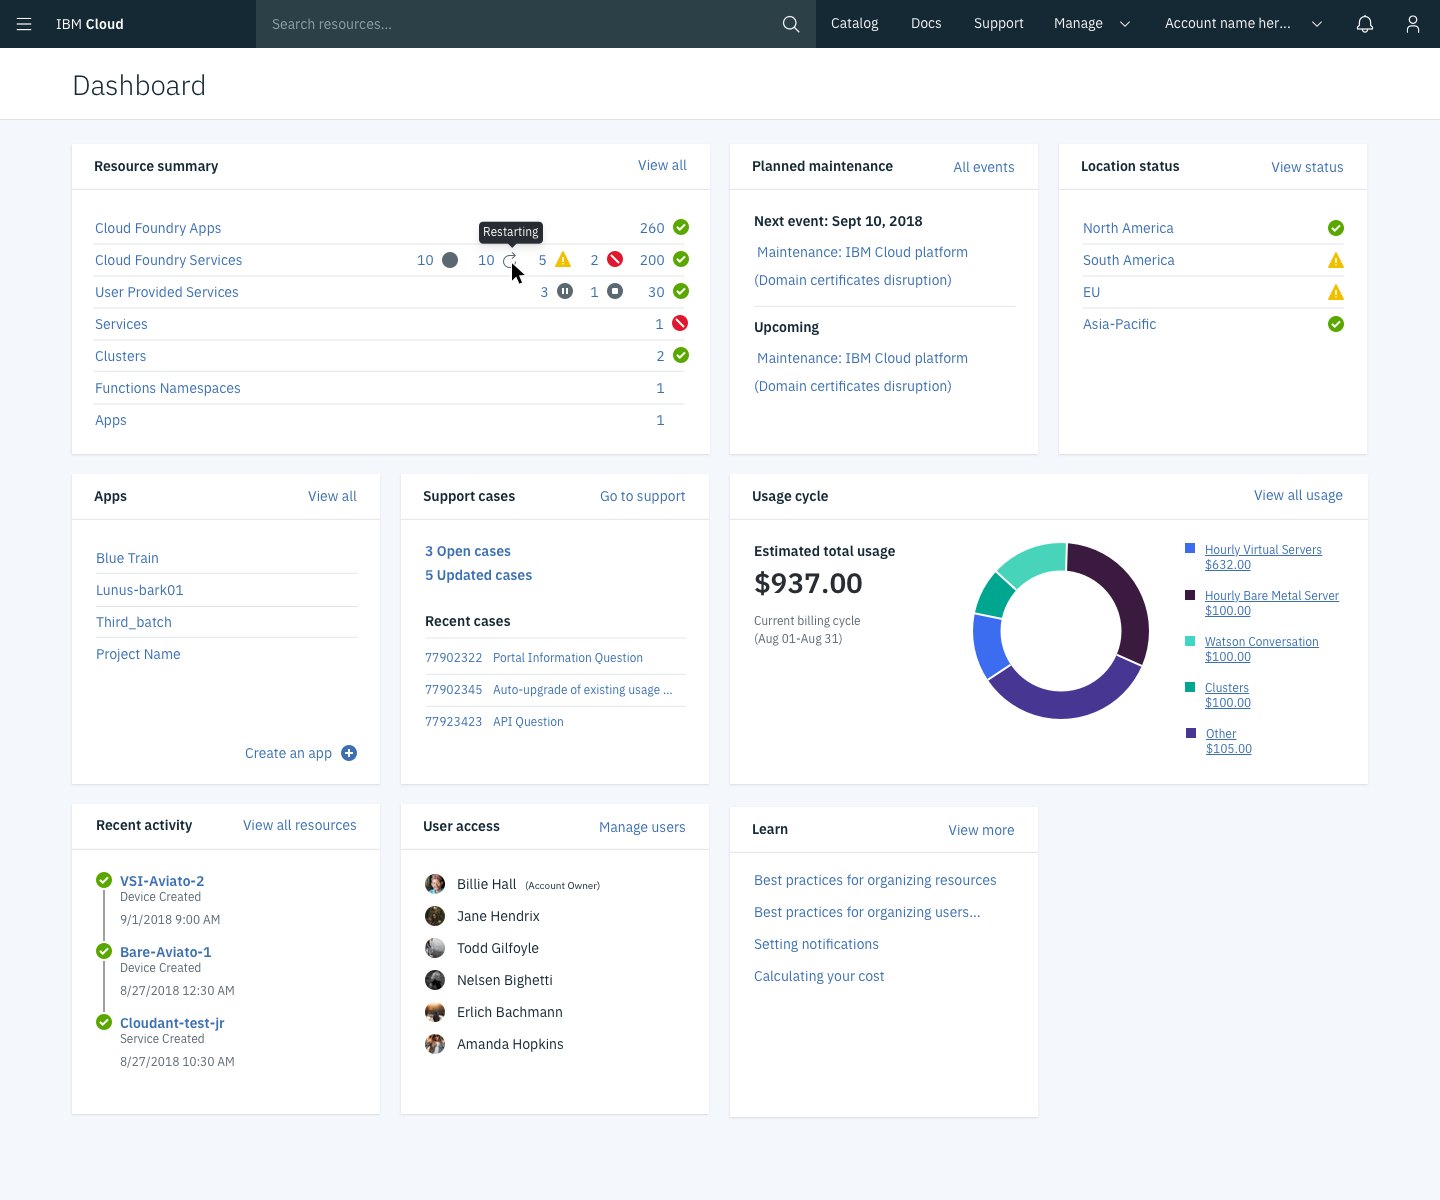Screen dimensions: 1440x1200
Task: Open the Cloud Foundry Services link
Action: click(x=169, y=260)
